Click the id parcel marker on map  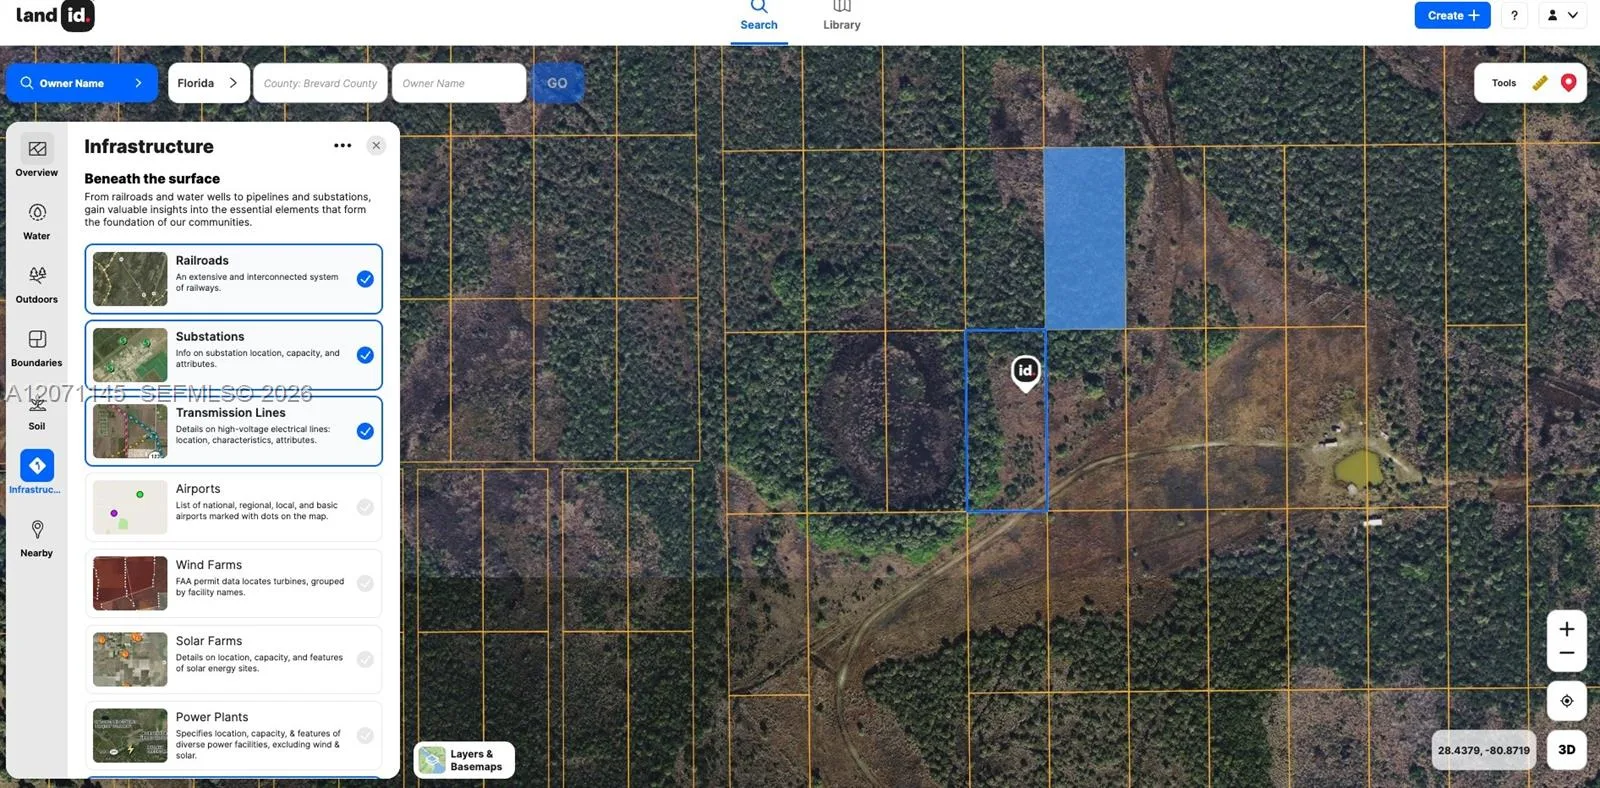point(1025,372)
